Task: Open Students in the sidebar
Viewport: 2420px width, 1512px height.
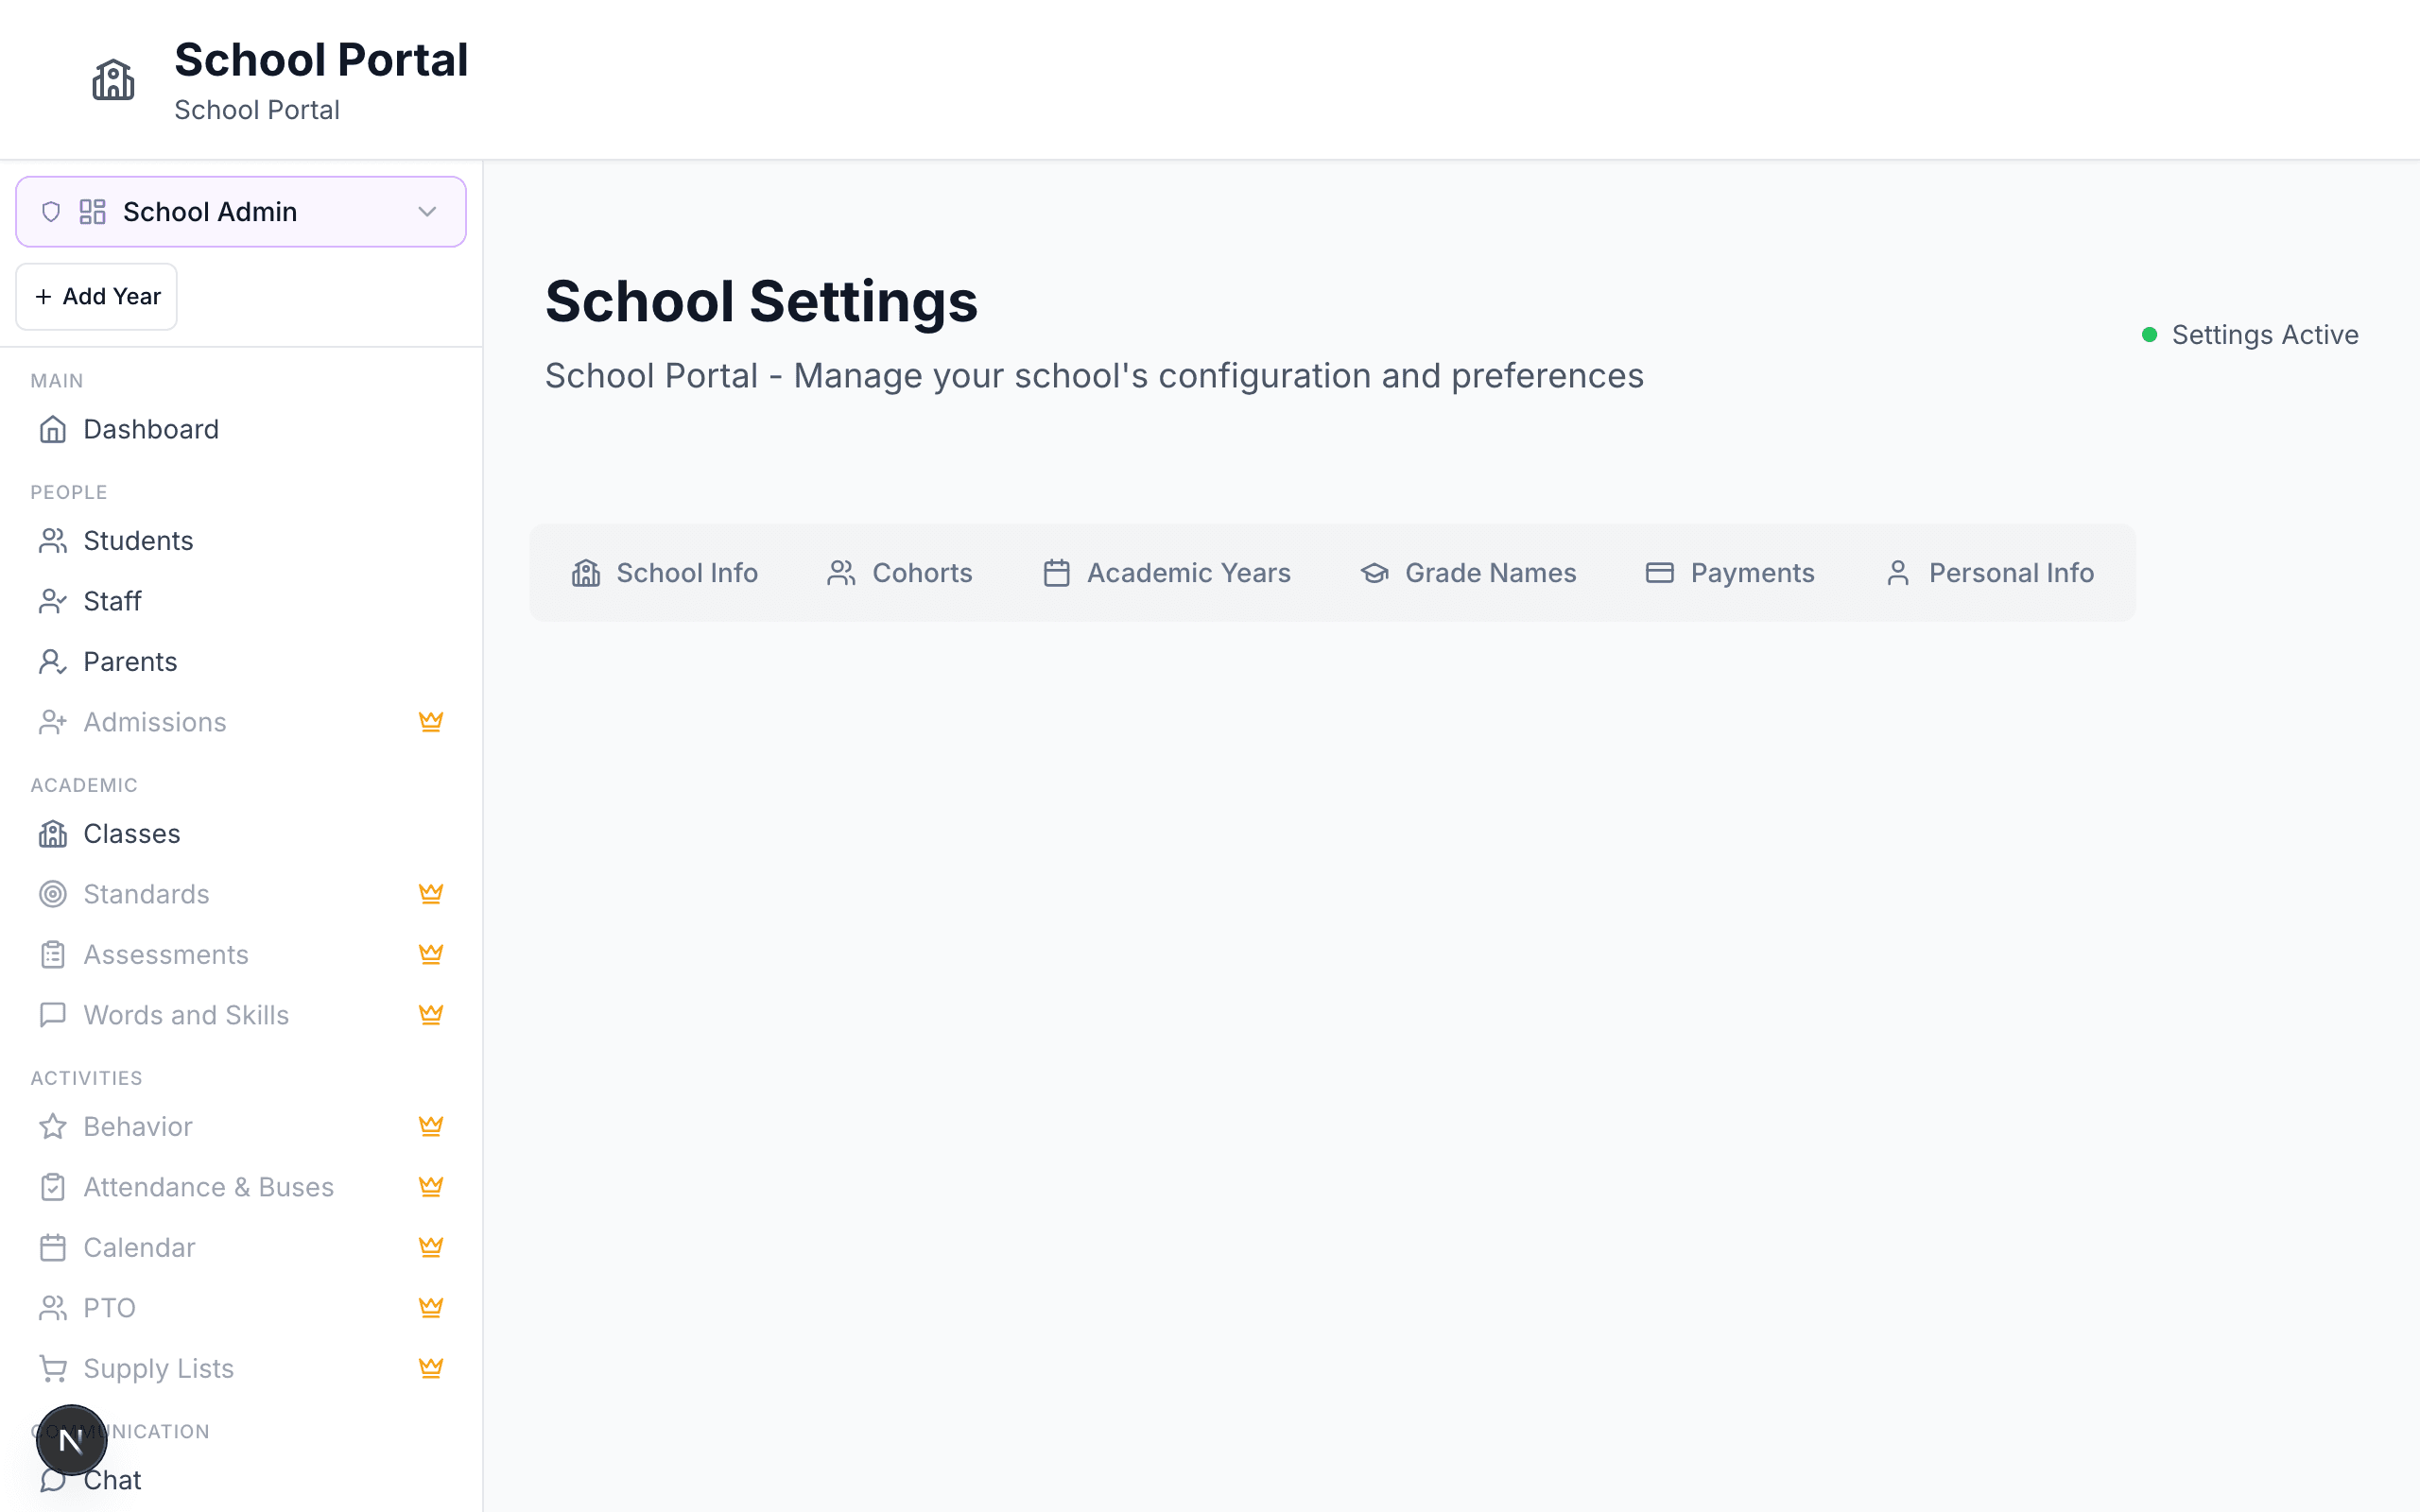Action: click(138, 541)
